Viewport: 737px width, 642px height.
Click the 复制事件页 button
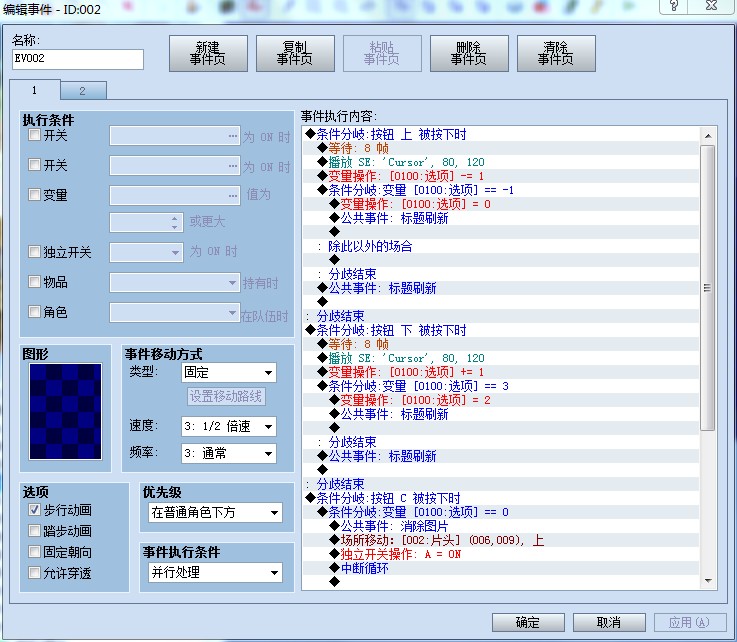coord(295,54)
